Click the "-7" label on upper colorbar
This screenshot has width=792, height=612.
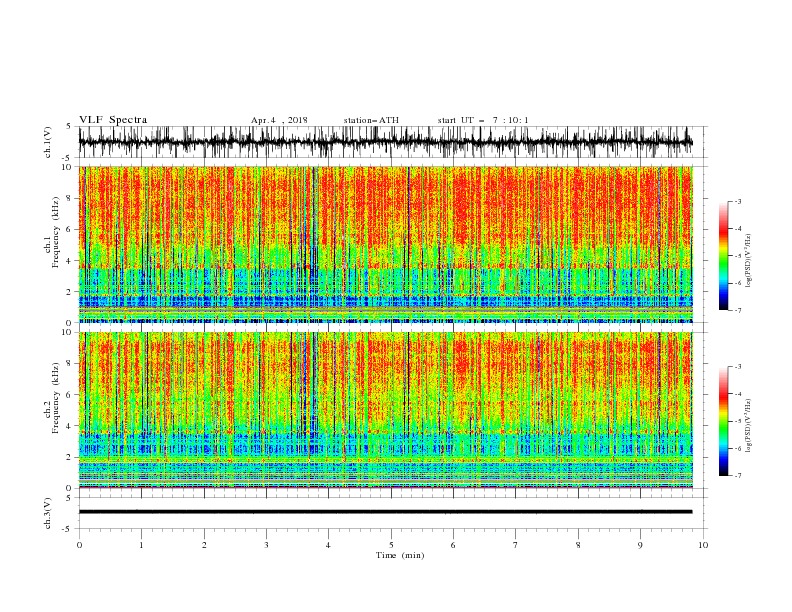tap(737, 310)
